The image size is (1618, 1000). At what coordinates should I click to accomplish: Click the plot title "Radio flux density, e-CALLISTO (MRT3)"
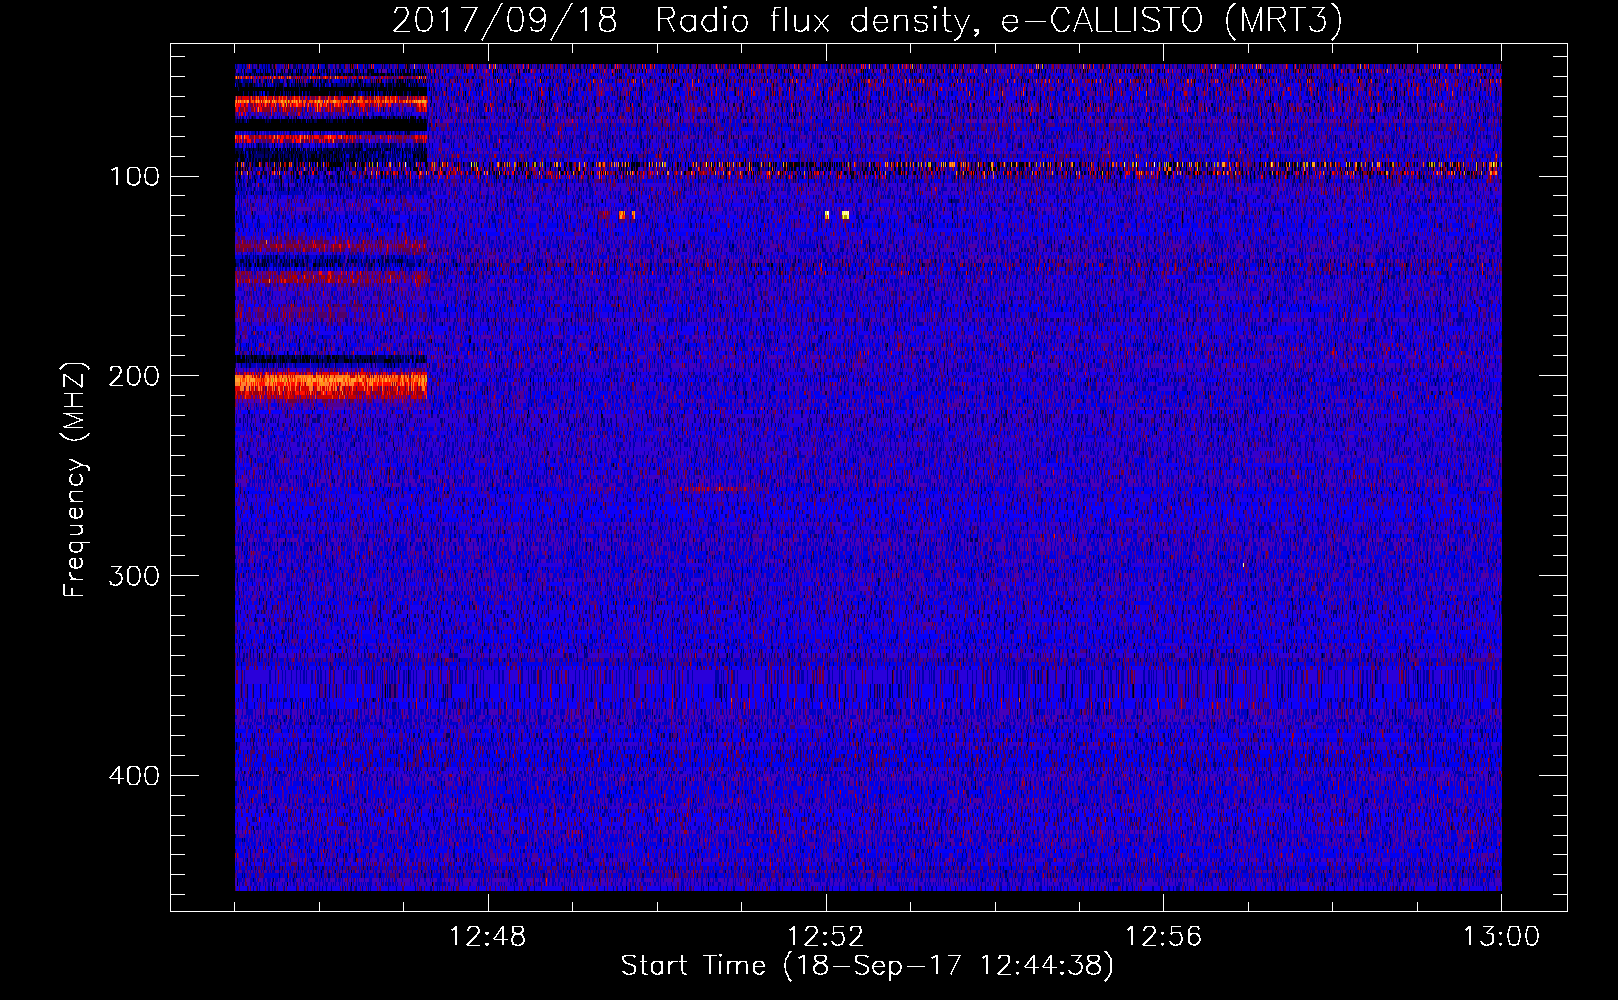click(999, 20)
